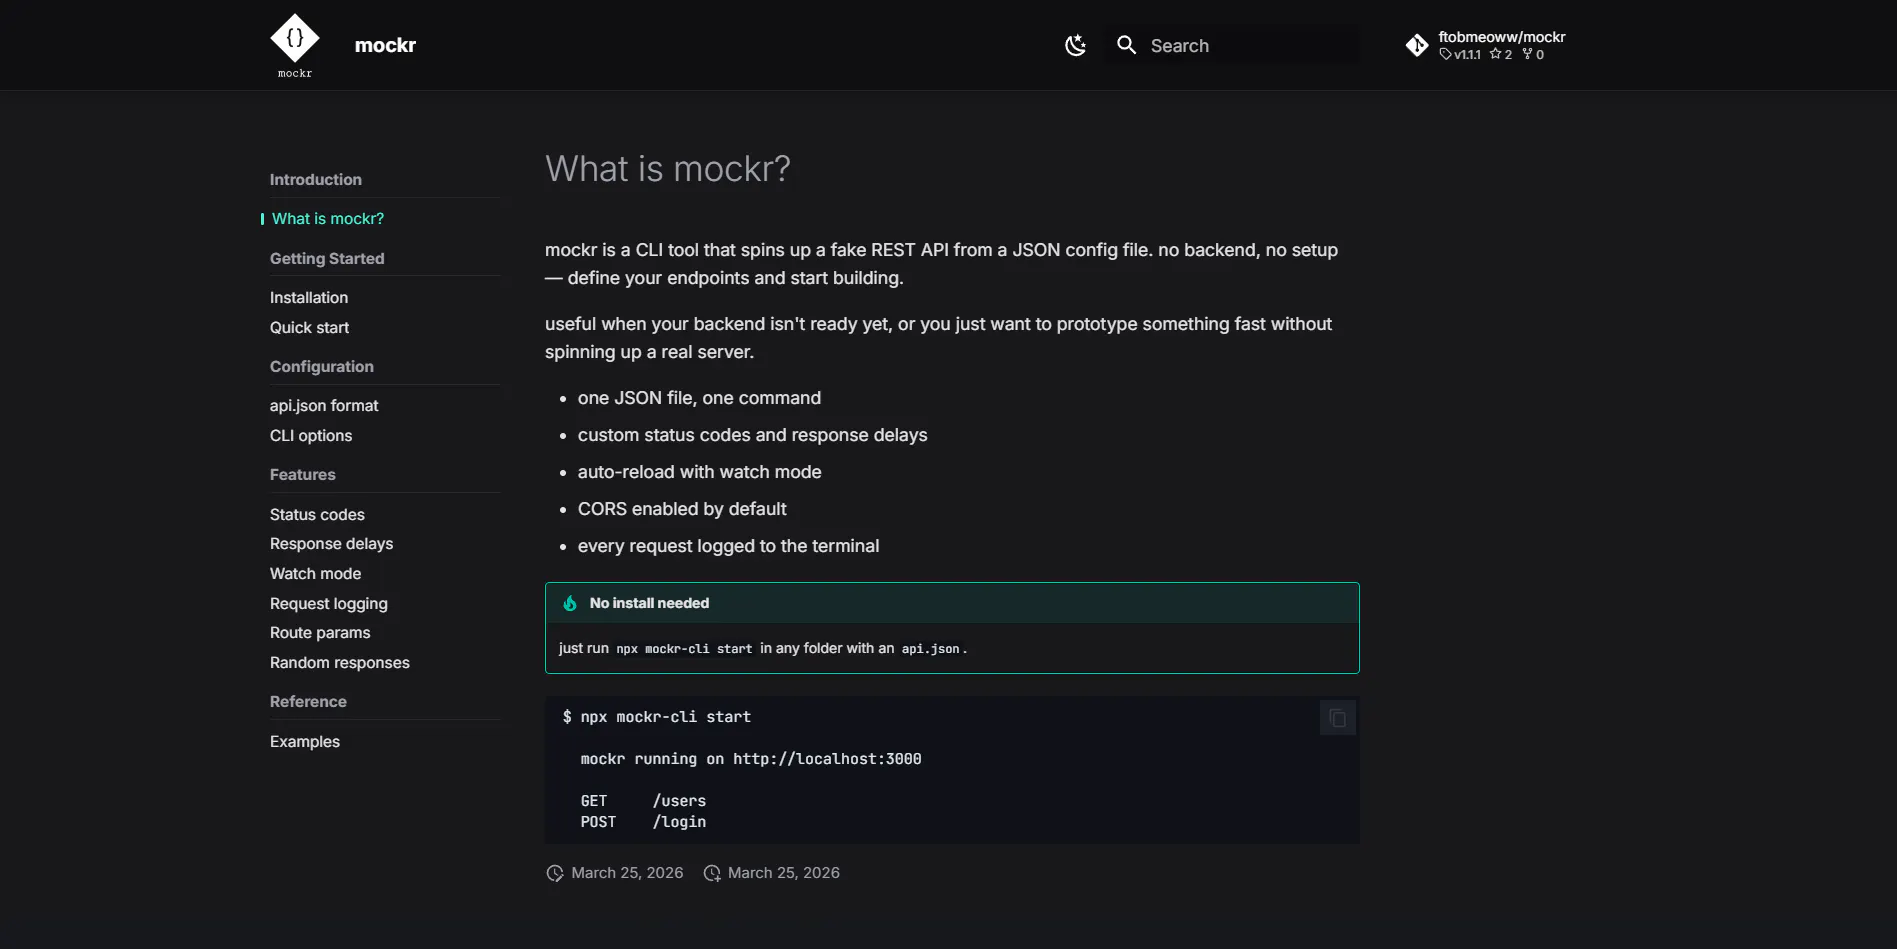The image size is (1897, 949).
Task: Click the Reference section heading
Action: point(308,701)
